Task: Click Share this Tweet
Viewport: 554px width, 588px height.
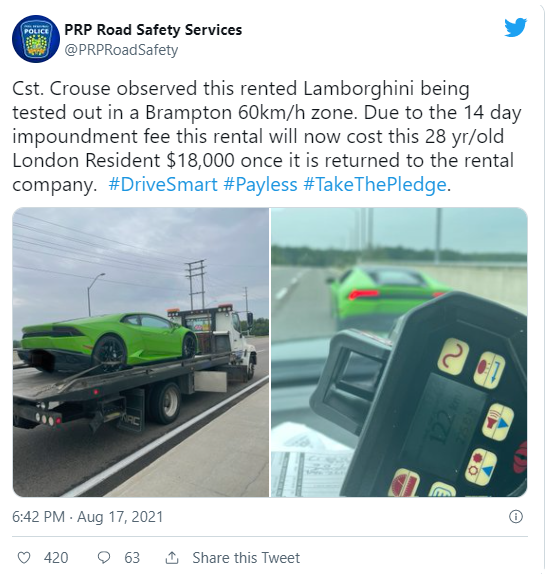Action: click(x=246, y=558)
